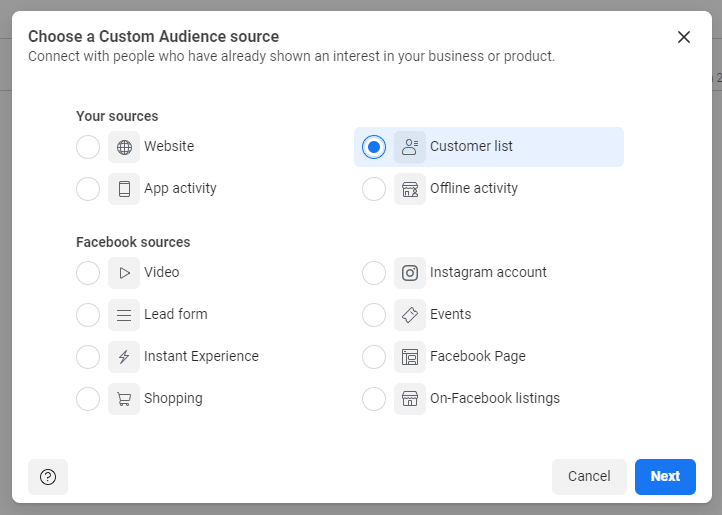
Task: Select the Instant Experience radio button
Action: click(88, 357)
